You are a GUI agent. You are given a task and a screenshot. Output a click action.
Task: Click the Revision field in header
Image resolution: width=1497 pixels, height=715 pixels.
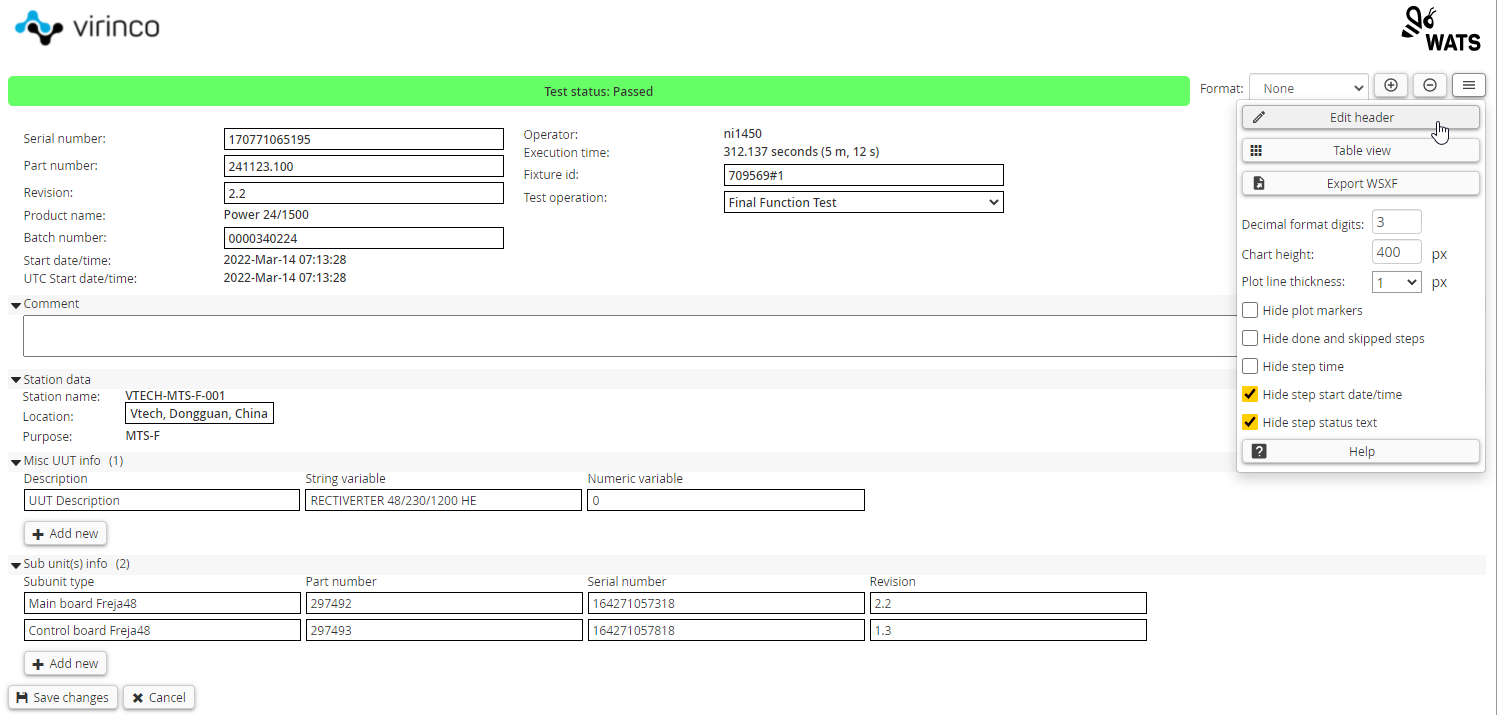coord(364,193)
